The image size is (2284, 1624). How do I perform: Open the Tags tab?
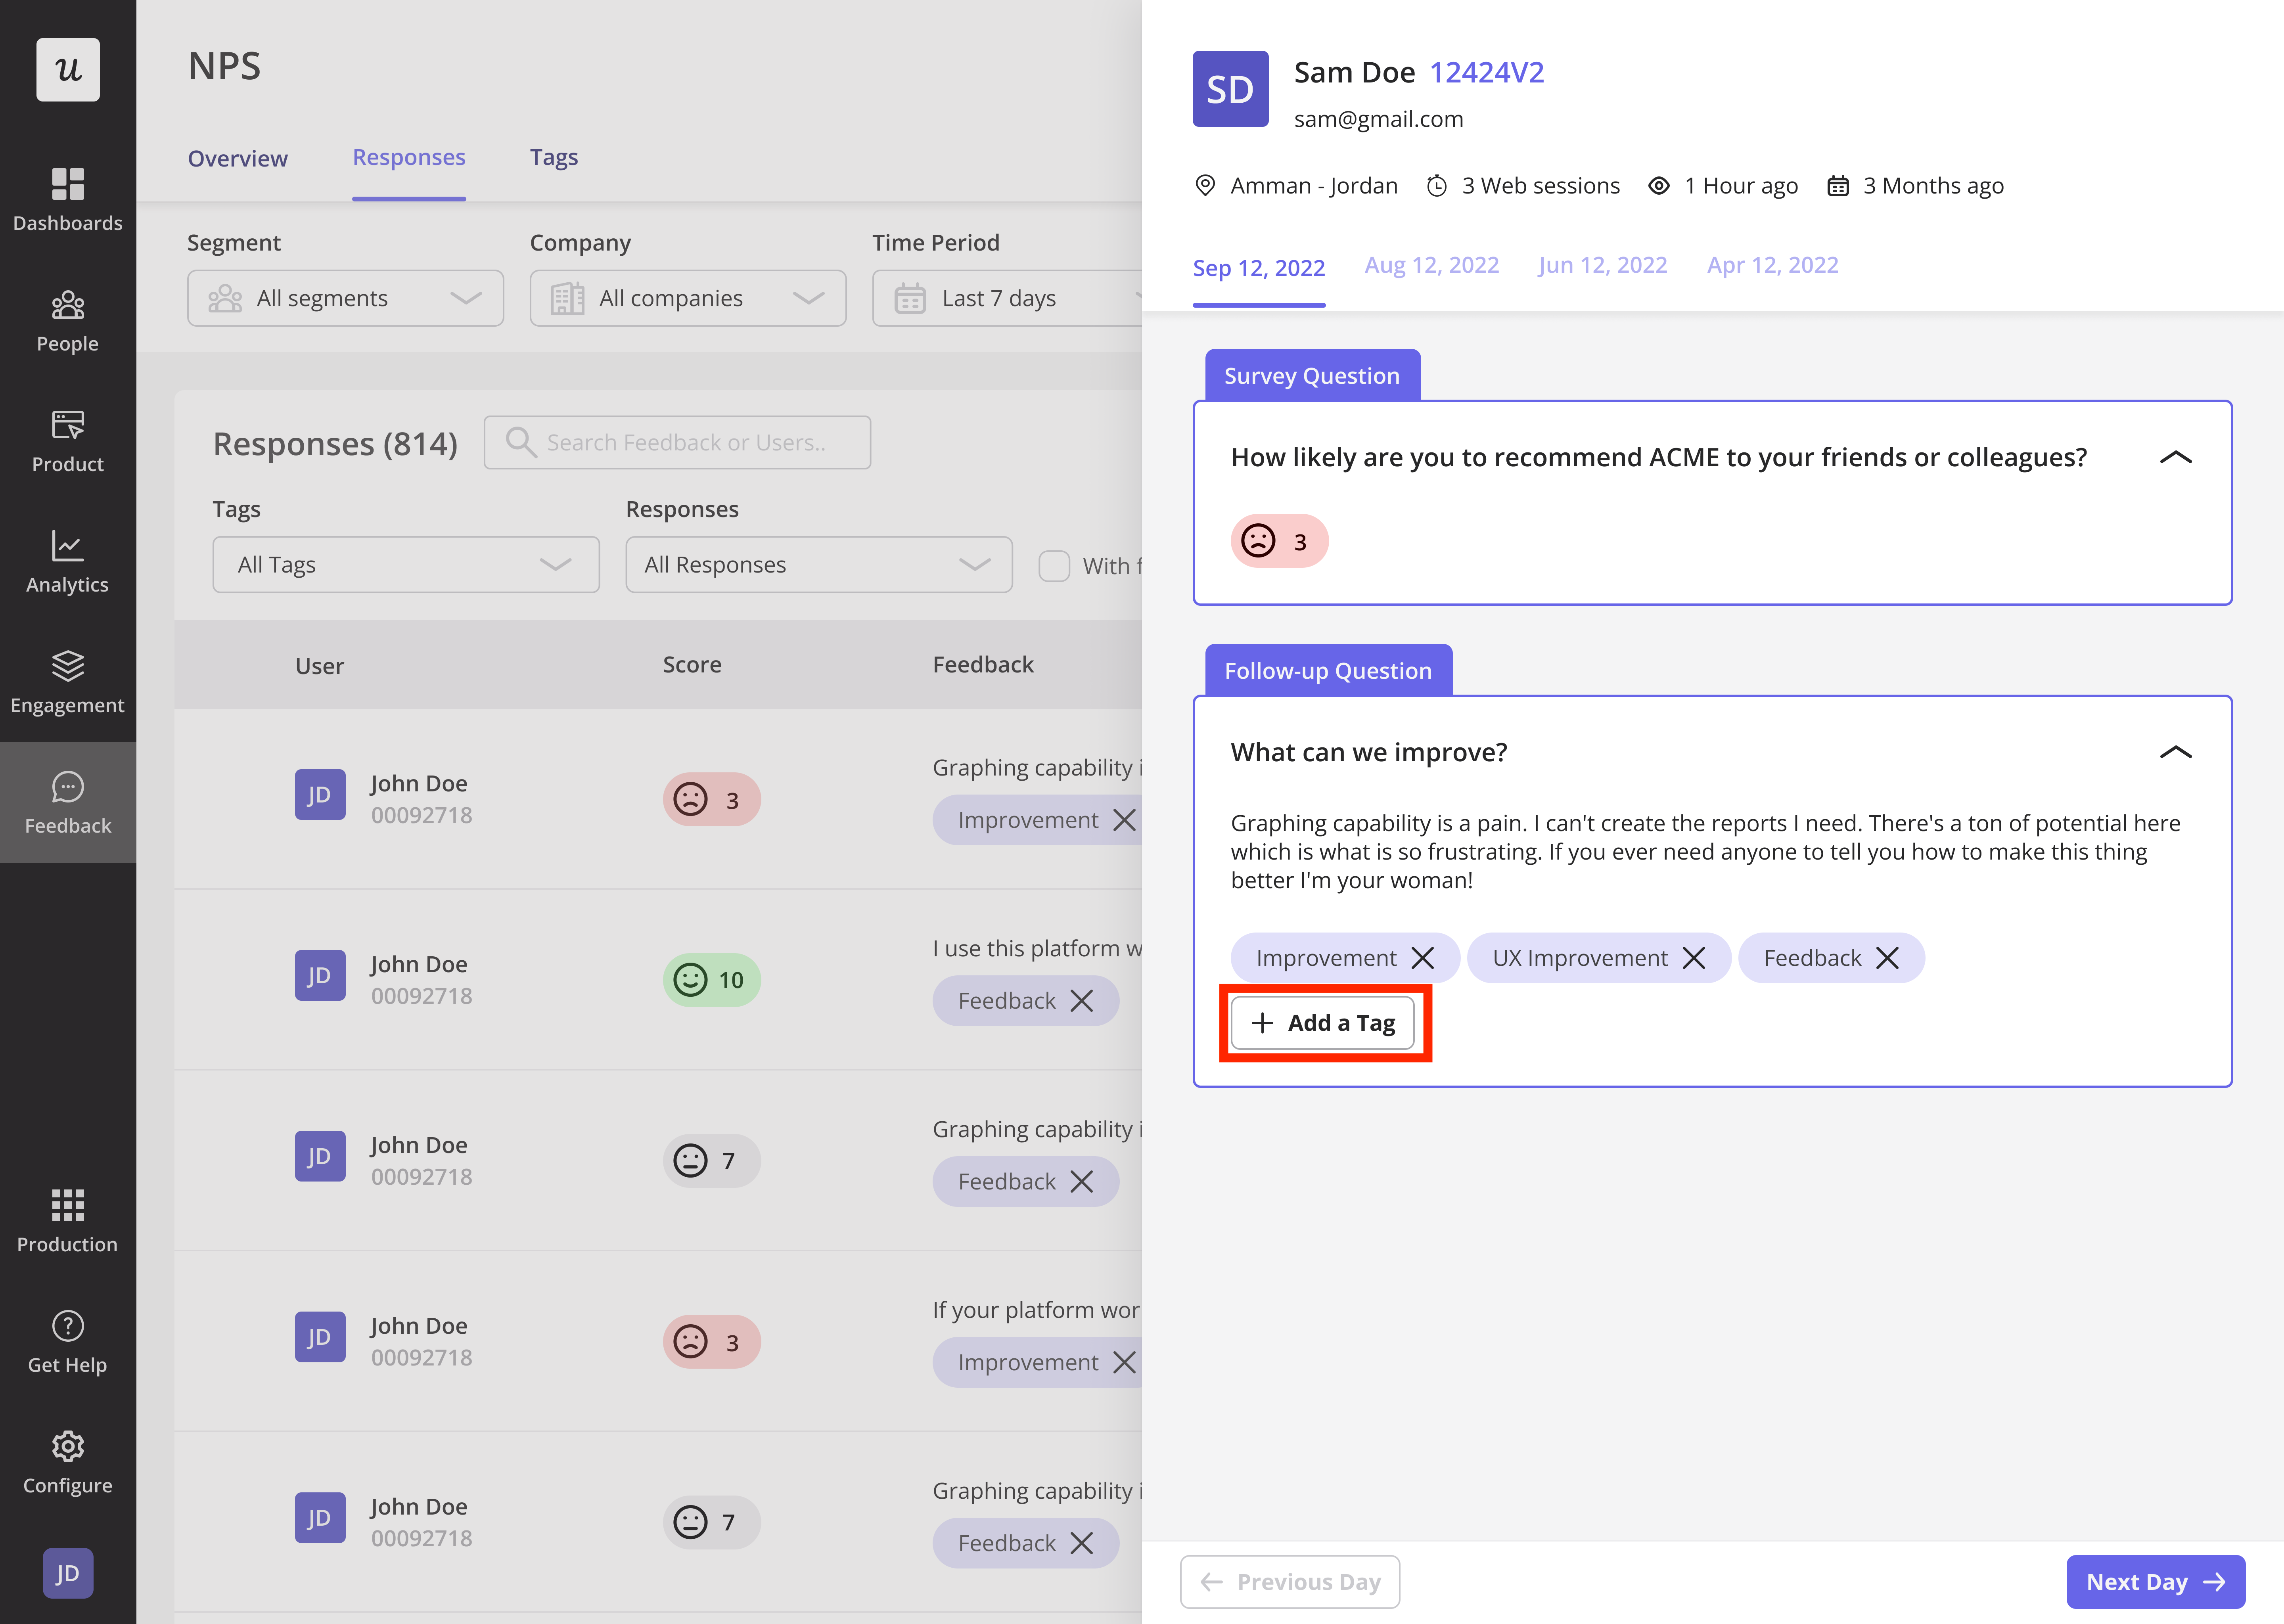554,158
